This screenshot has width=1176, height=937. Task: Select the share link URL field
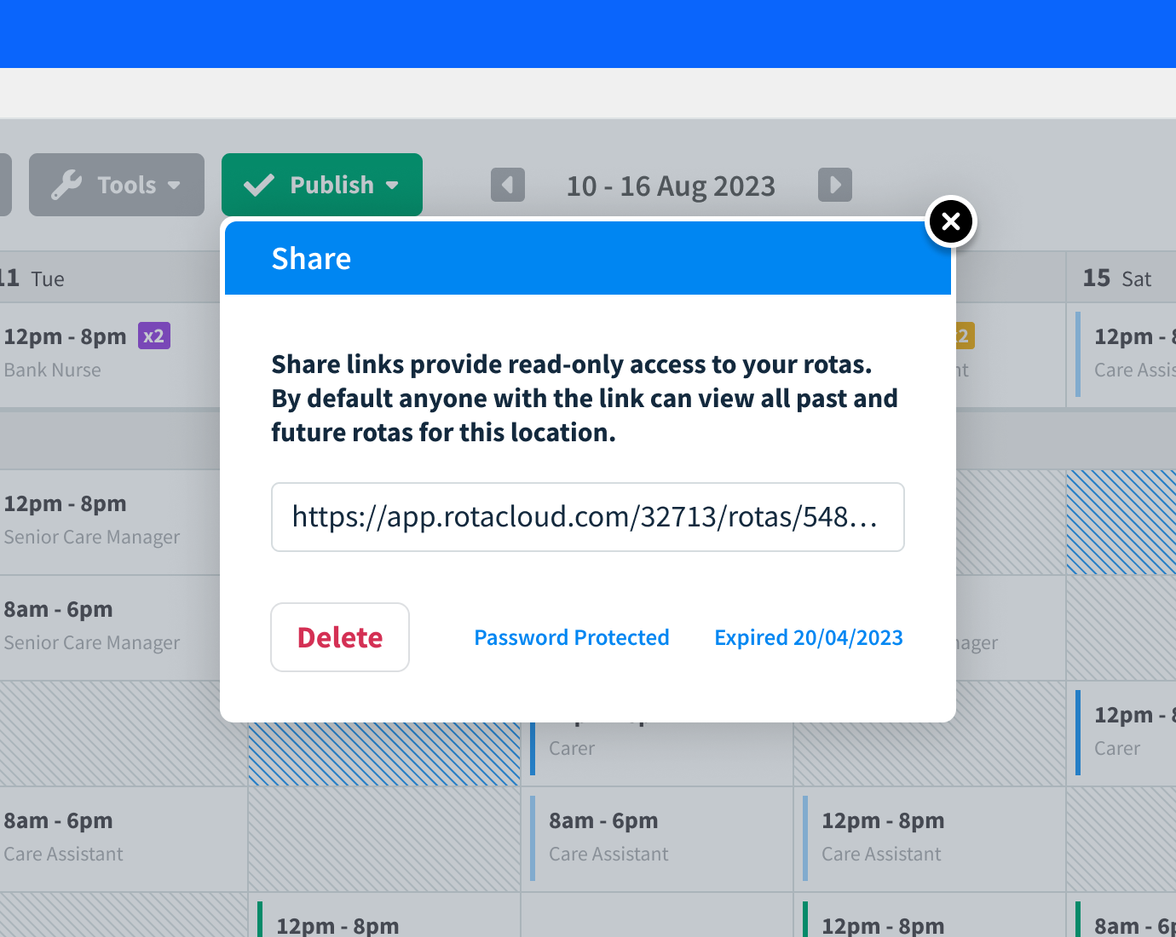click(x=588, y=517)
